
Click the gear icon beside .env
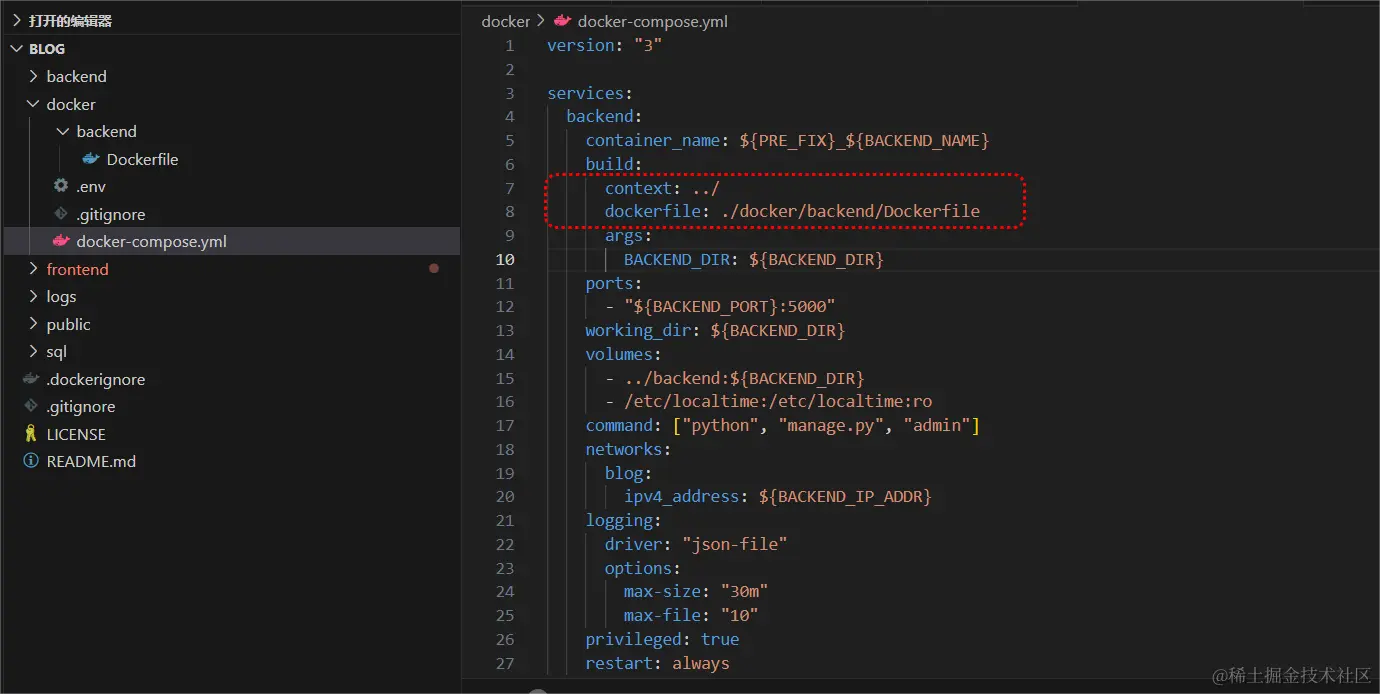(61, 186)
